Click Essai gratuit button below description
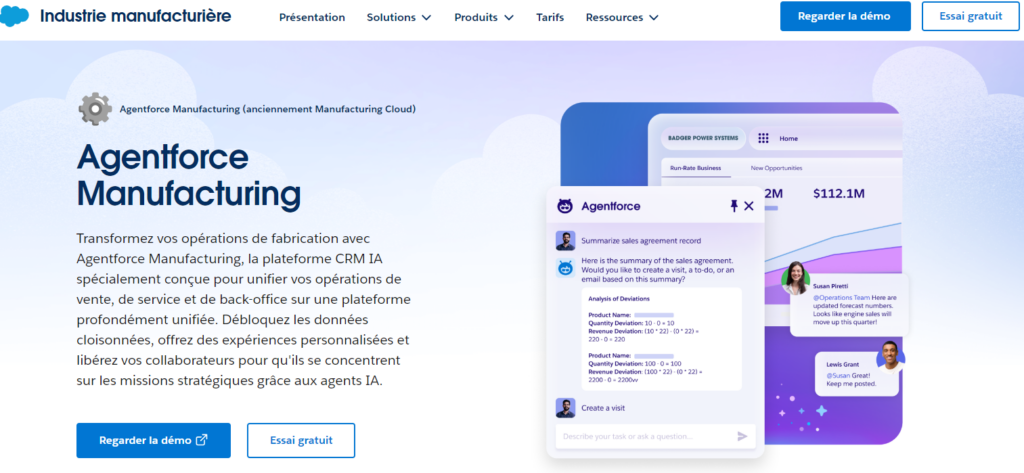This screenshot has width=1024, height=473. (x=301, y=440)
